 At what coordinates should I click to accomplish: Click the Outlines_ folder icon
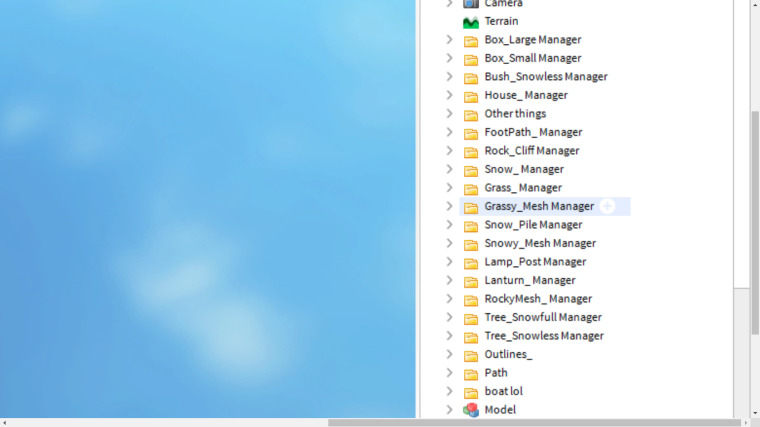[x=471, y=355]
